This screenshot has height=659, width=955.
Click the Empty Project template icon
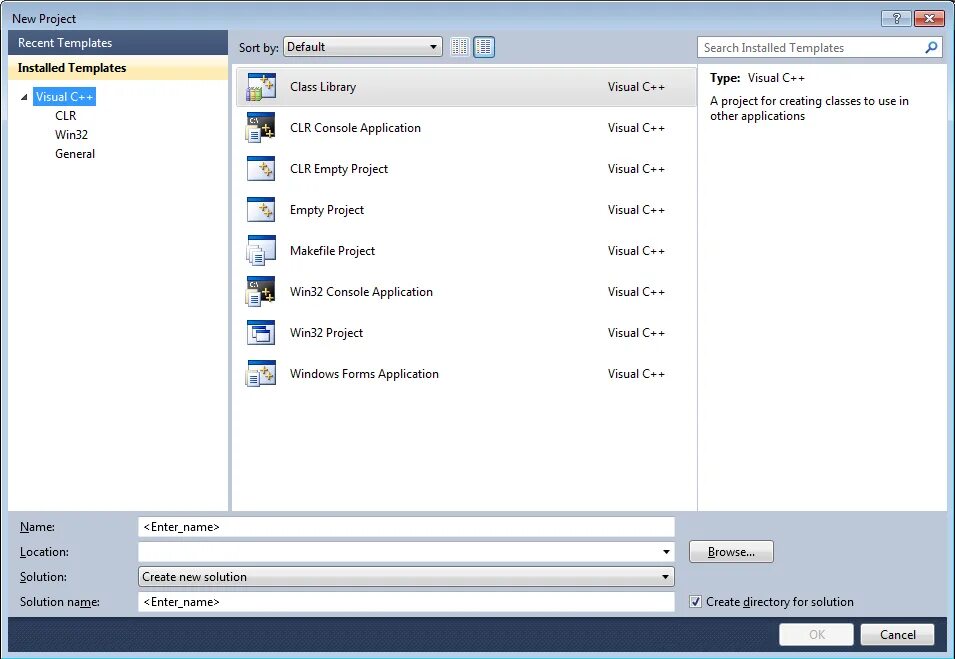pyautogui.click(x=261, y=210)
